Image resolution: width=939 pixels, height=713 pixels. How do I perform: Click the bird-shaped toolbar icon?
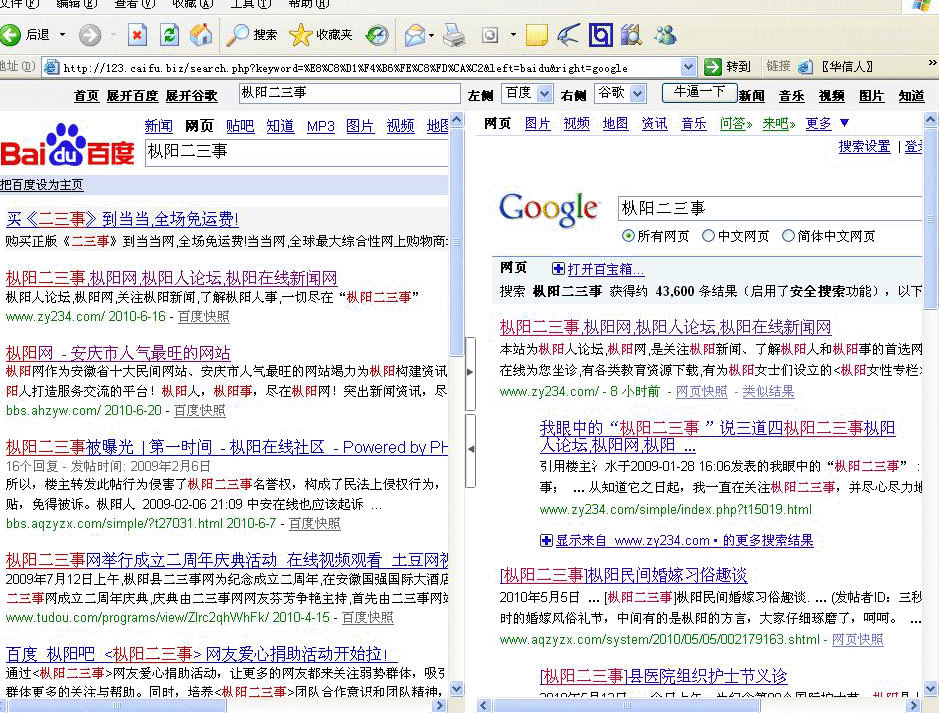(x=568, y=35)
